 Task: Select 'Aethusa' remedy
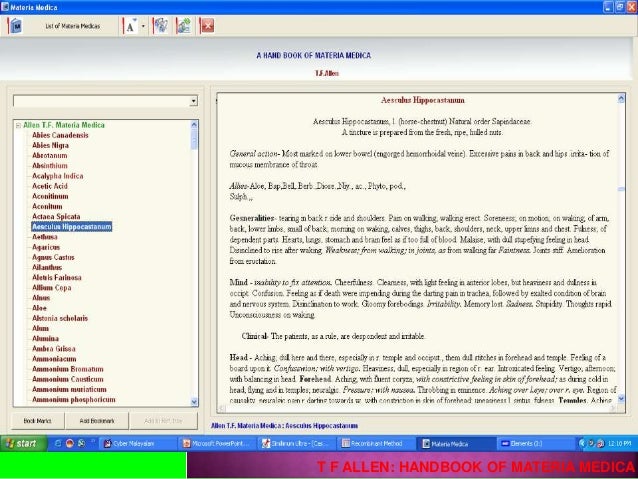point(45,237)
